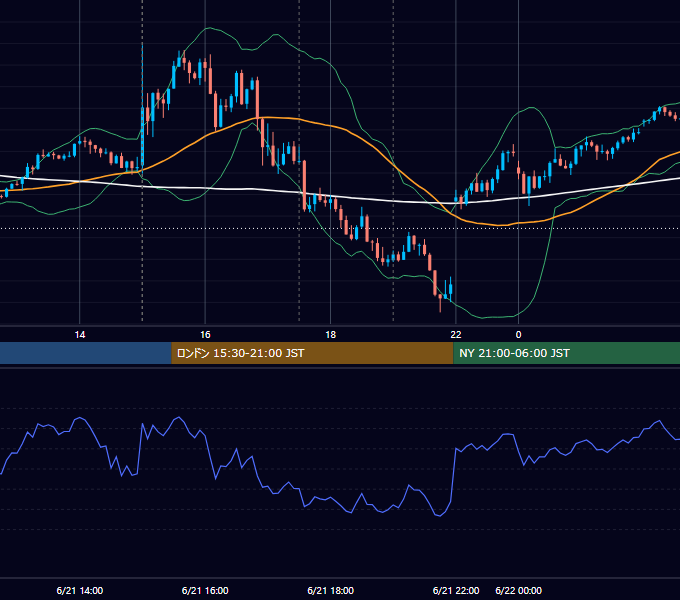Click the 14 hour label on price chart axis
The height and width of the screenshot is (600, 680).
[80, 335]
